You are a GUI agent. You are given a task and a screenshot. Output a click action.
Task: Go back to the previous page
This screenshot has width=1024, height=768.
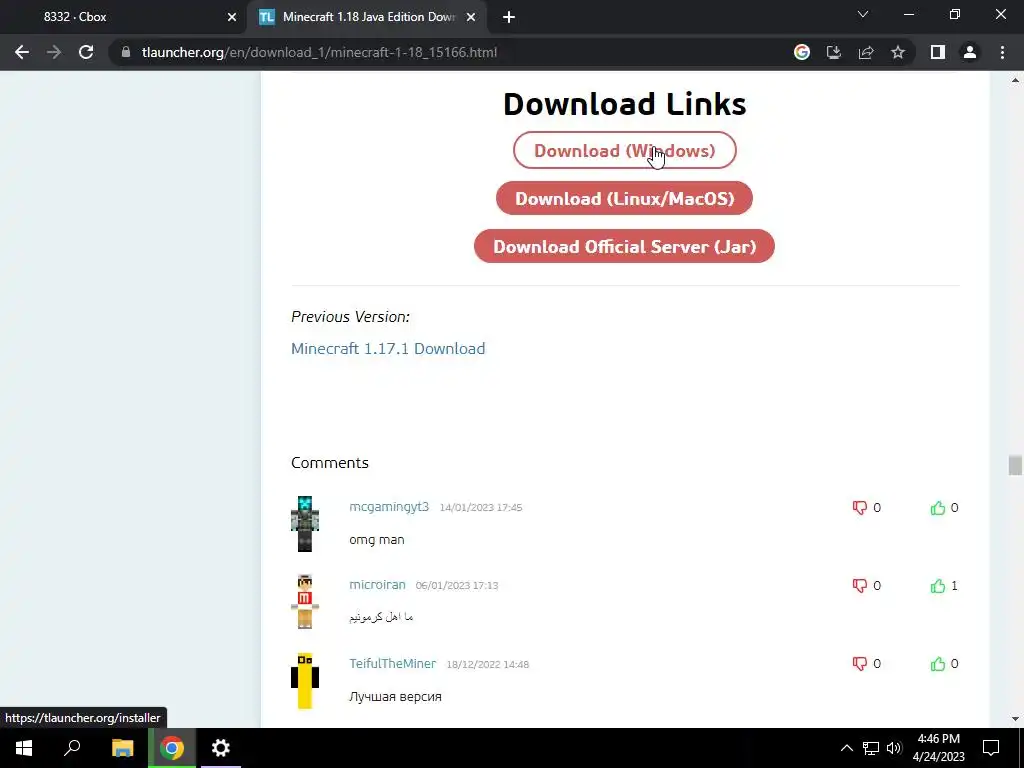tap(22, 52)
